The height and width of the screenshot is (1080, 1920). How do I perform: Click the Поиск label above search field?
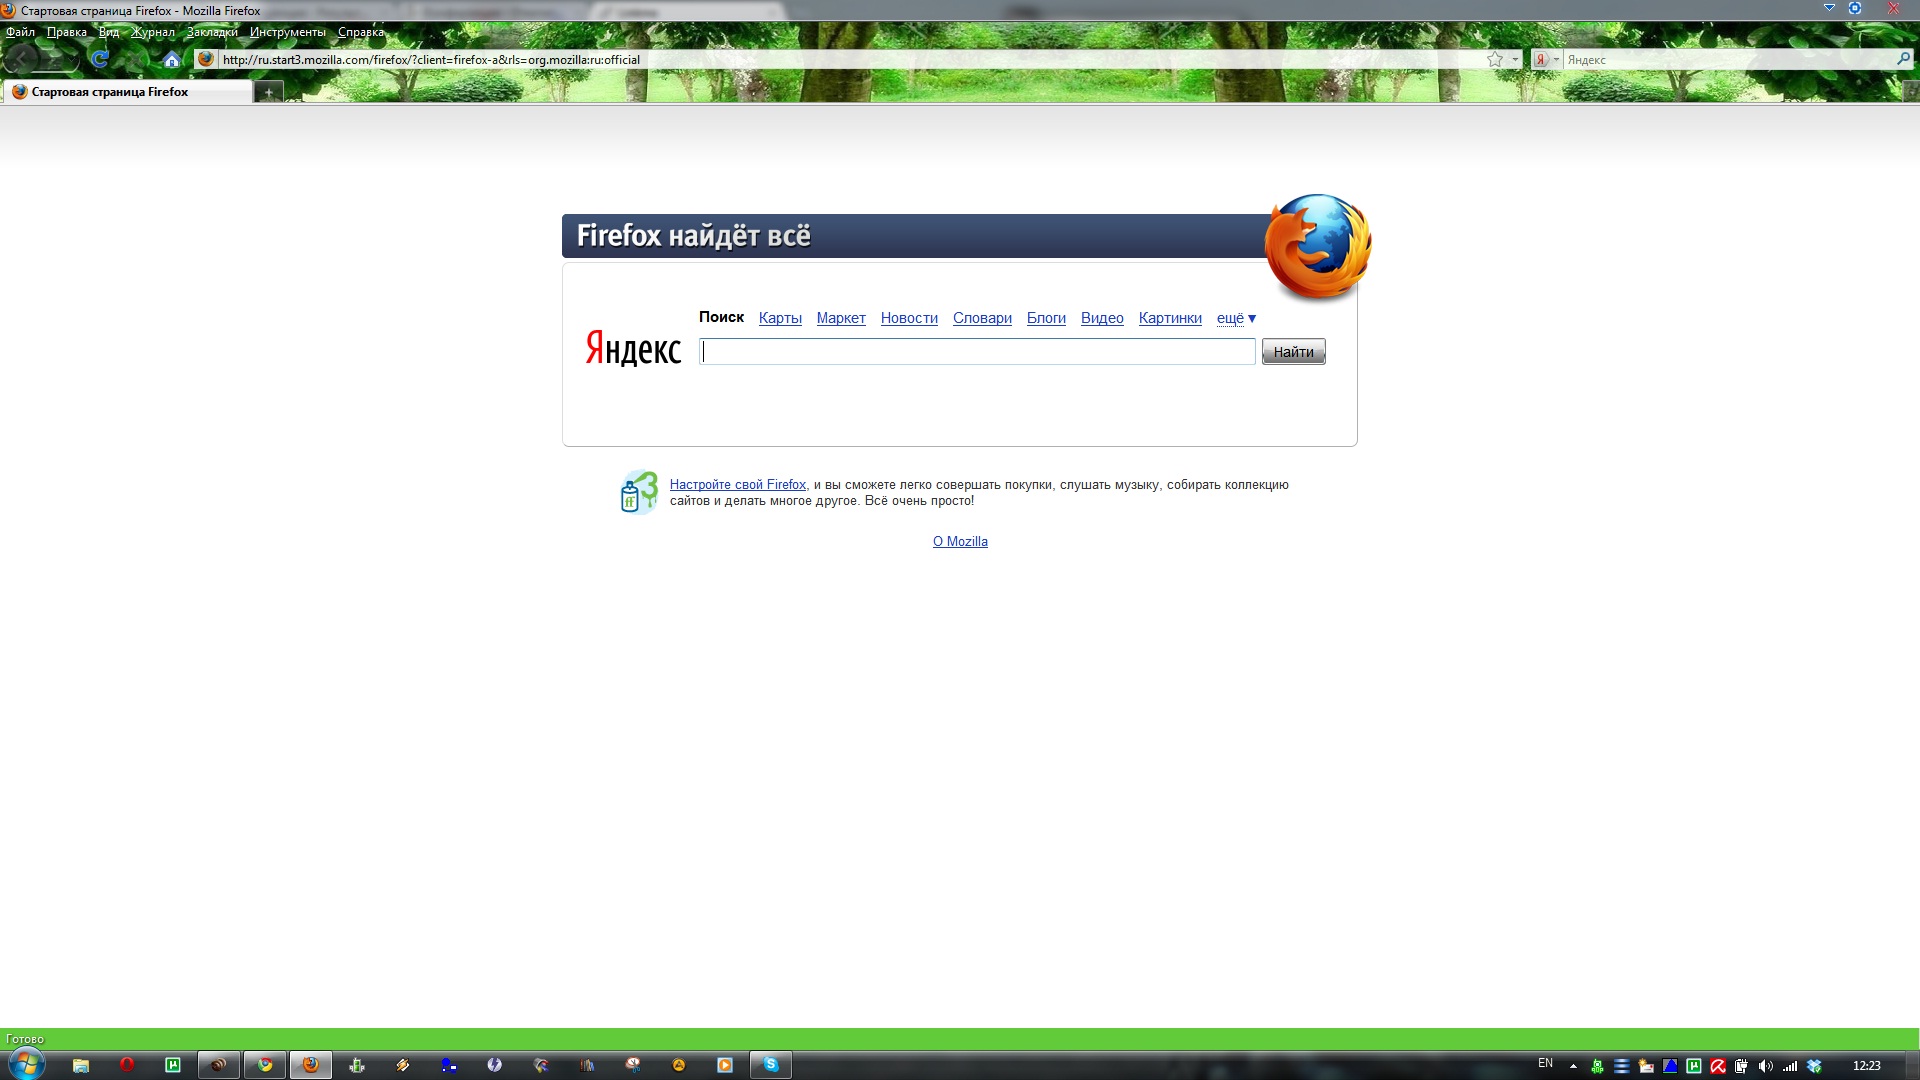pos(721,317)
